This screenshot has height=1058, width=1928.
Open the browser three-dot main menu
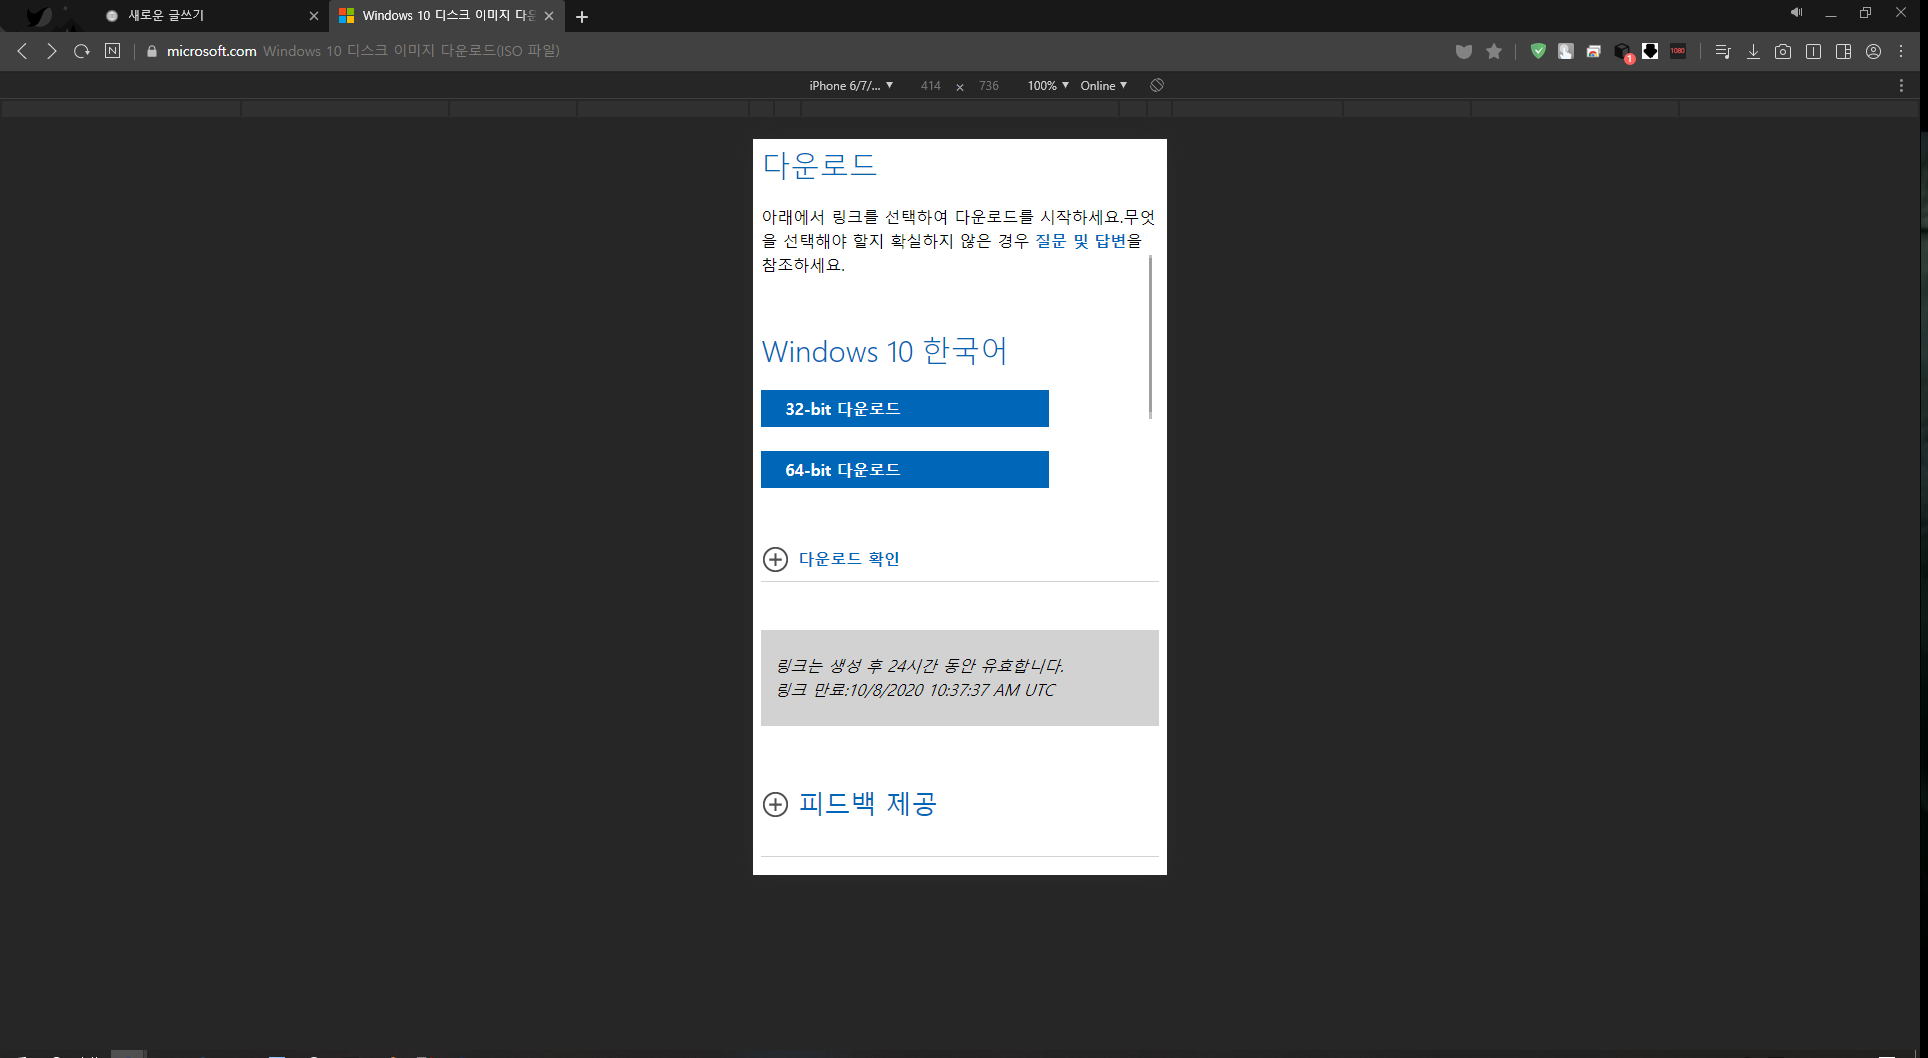(x=1901, y=51)
